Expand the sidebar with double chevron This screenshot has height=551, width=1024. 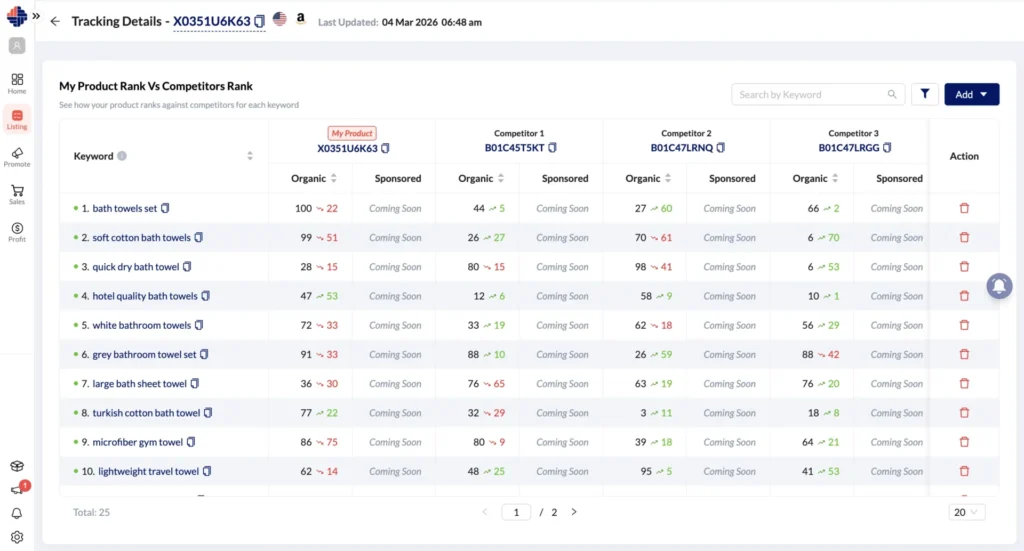[36, 16]
